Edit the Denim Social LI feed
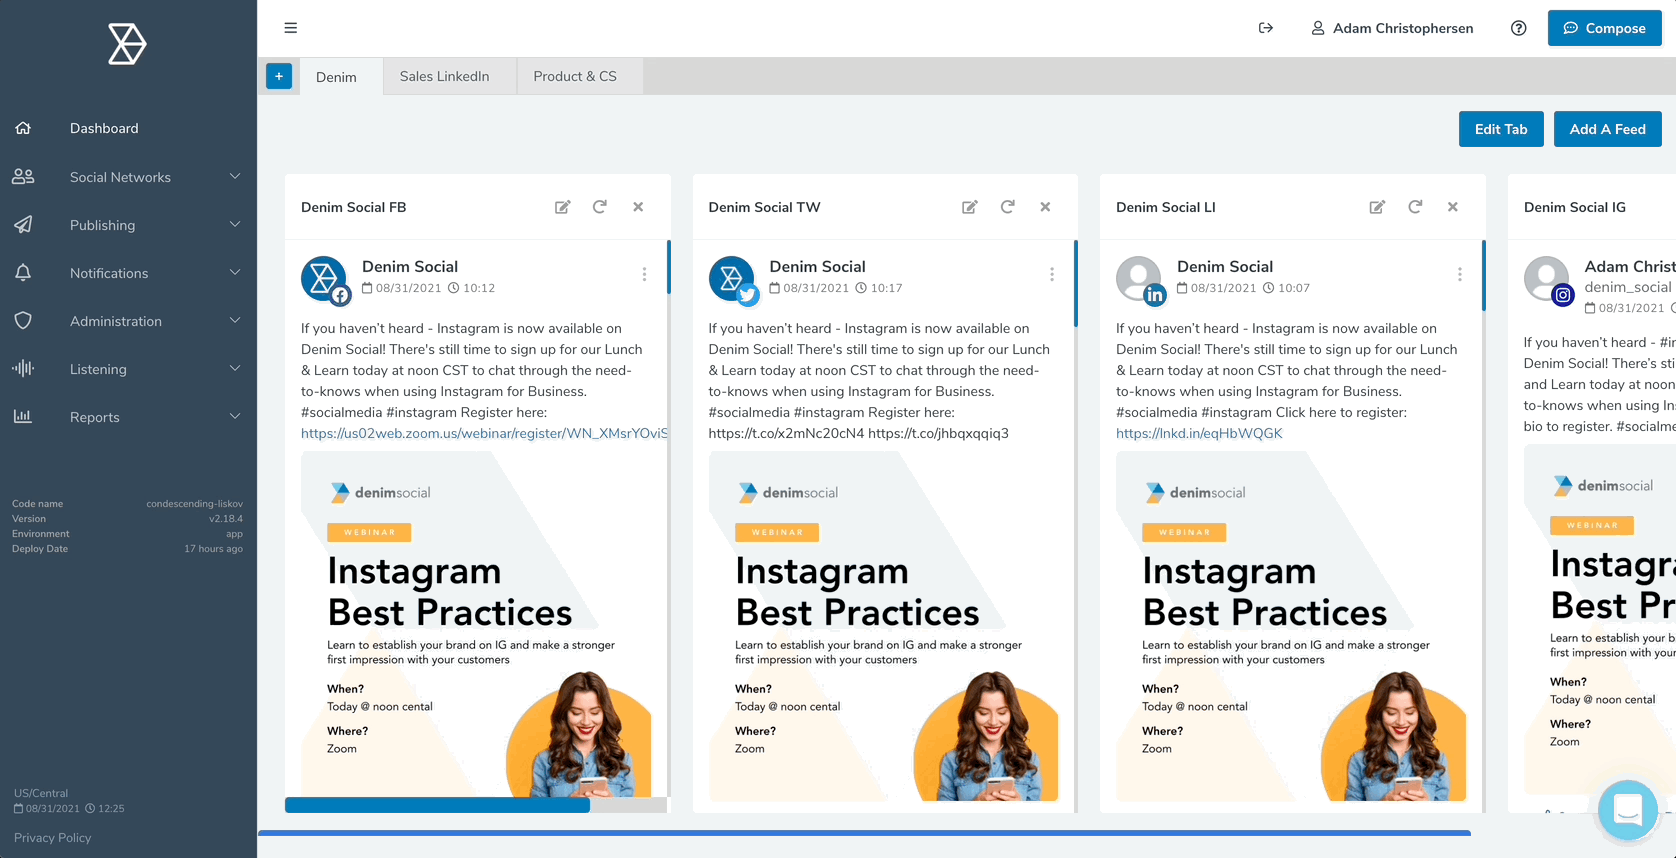Viewport: 1676px width, 858px height. pyautogui.click(x=1378, y=207)
